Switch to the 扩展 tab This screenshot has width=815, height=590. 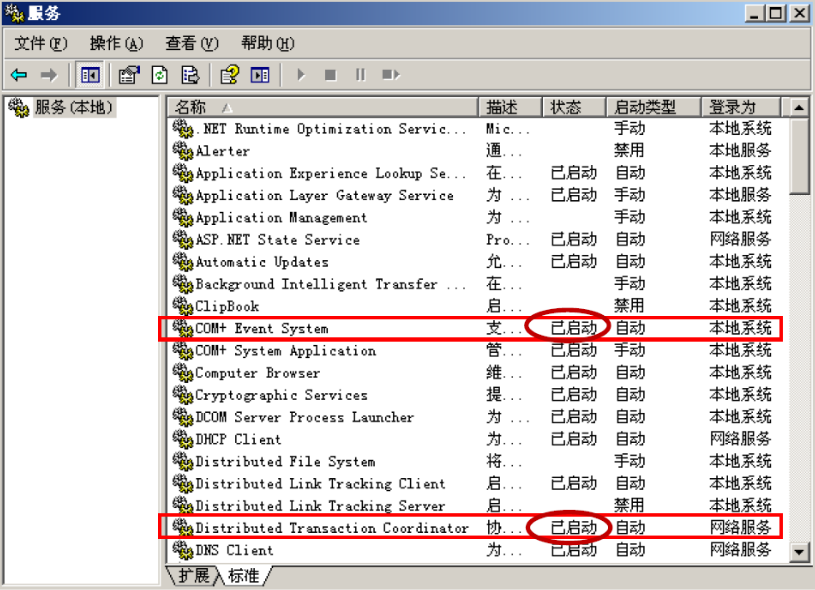[193, 575]
